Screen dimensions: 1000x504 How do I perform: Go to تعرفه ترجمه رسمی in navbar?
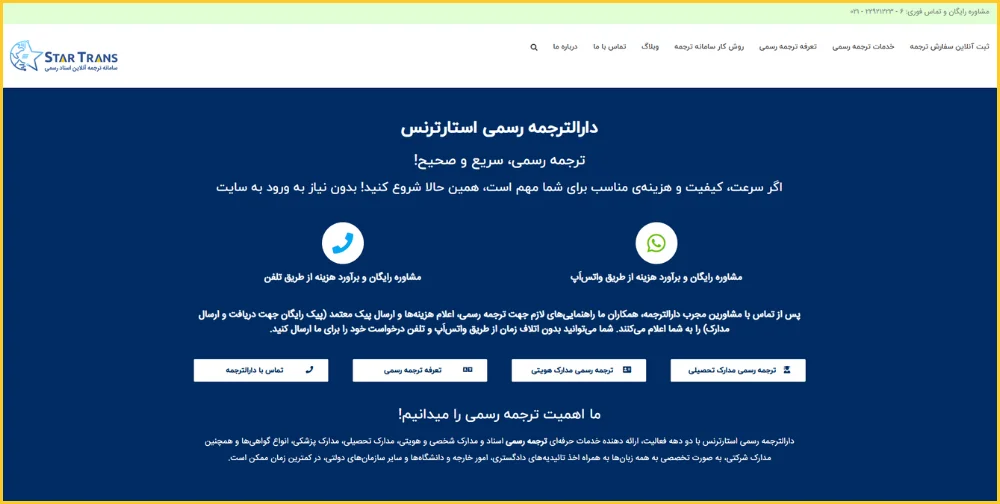[788, 47]
